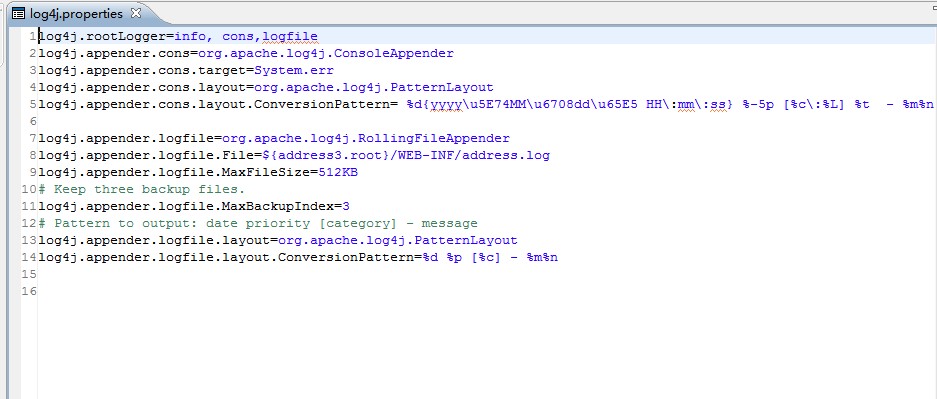
Task: Click line number 16 in the gutter
Action: click(29, 291)
